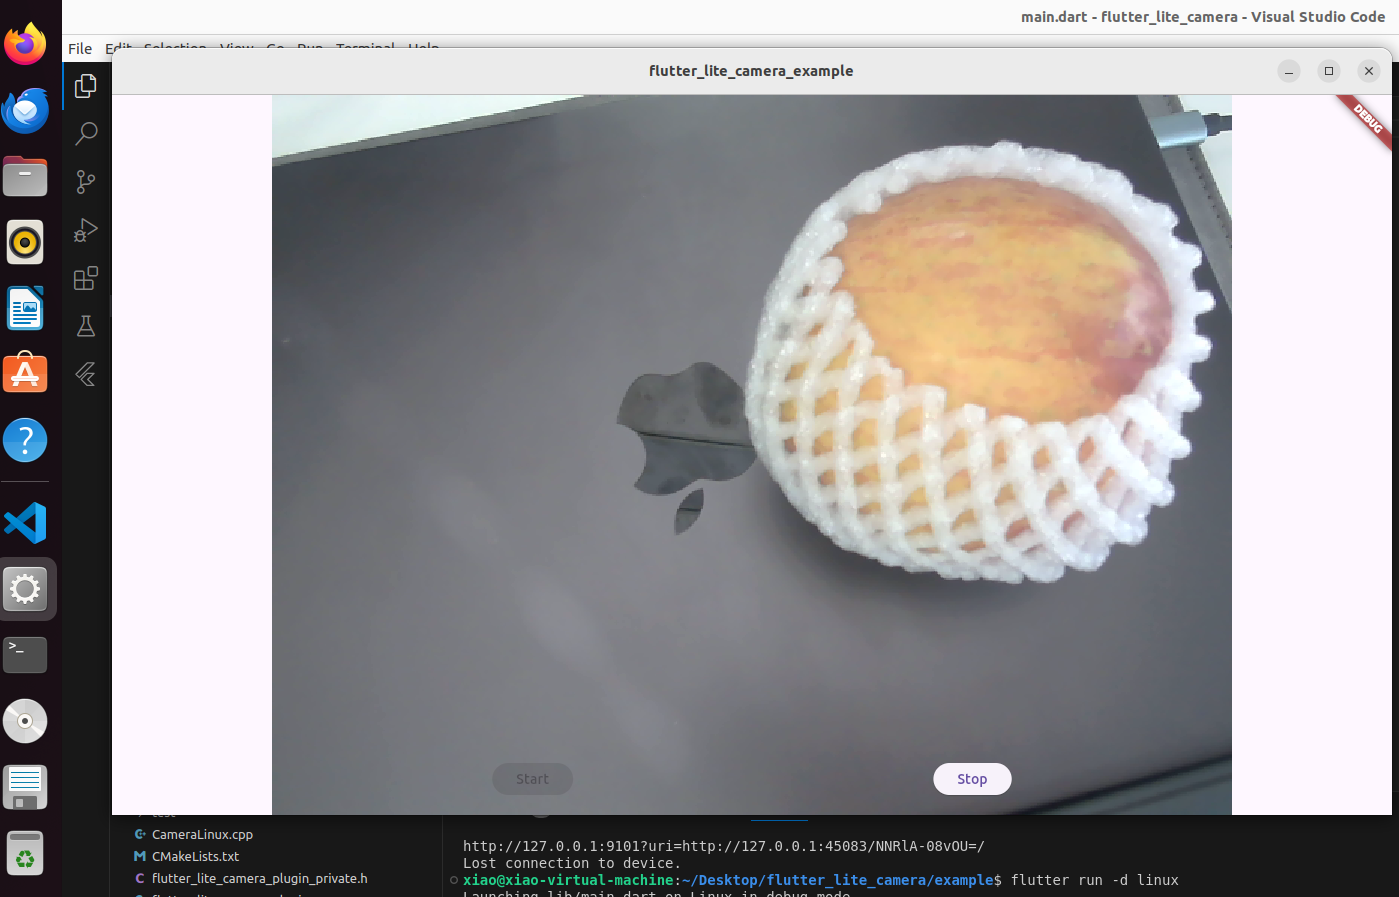Open CameraLinux.cpp in the file tree
Screen dimensions: 1399x897
point(202,834)
